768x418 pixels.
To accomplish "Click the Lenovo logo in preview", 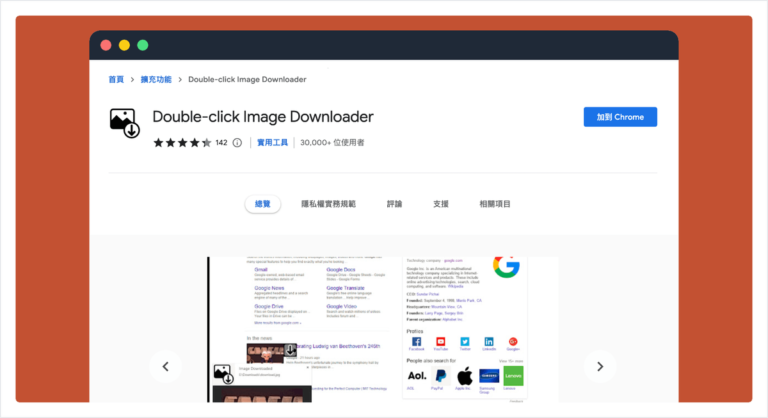I will click(513, 376).
